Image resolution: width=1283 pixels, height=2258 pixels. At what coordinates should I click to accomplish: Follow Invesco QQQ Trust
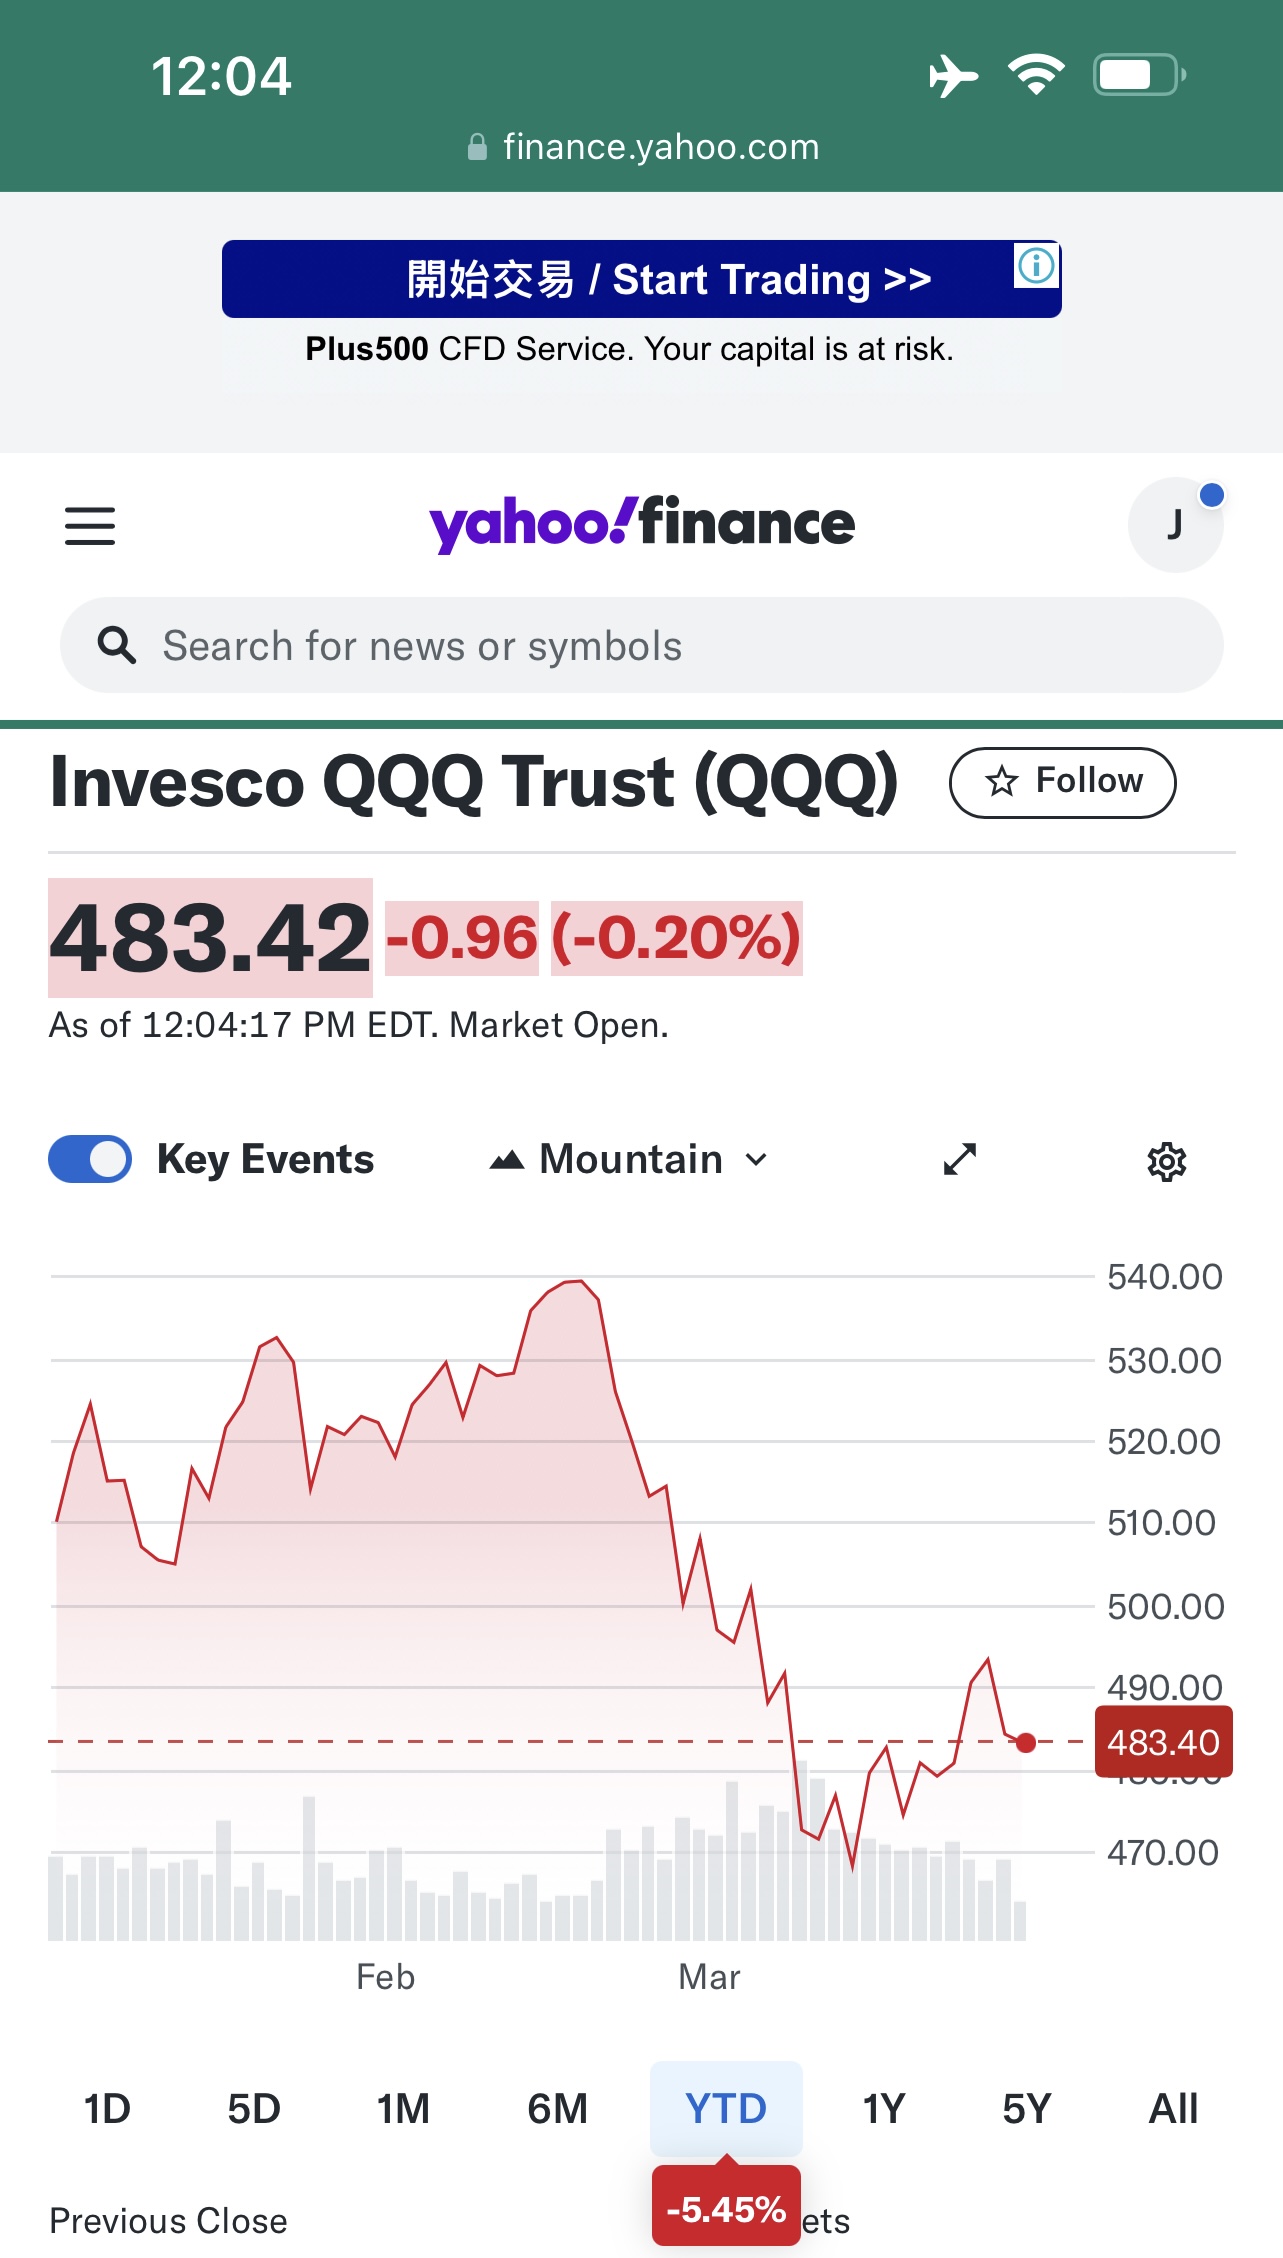click(1062, 782)
